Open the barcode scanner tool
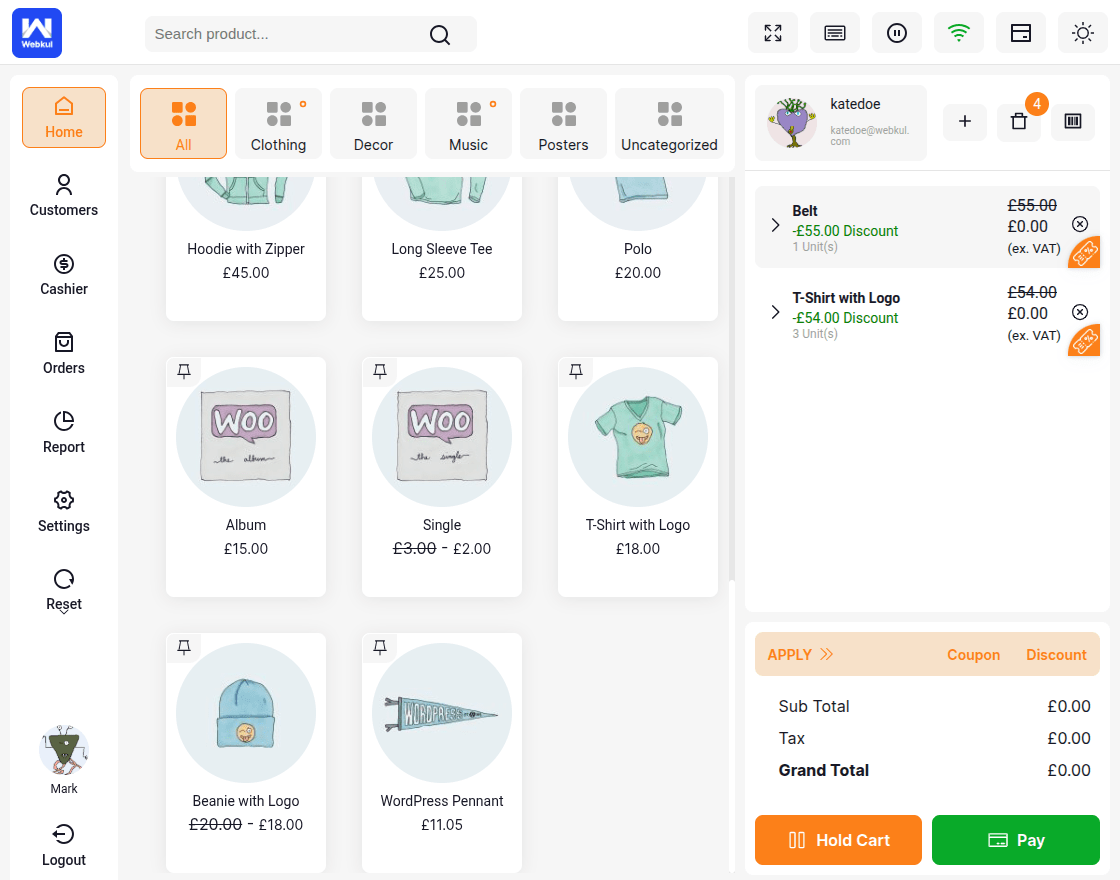Viewport: 1120px width, 880px height. coord(1072,121)
